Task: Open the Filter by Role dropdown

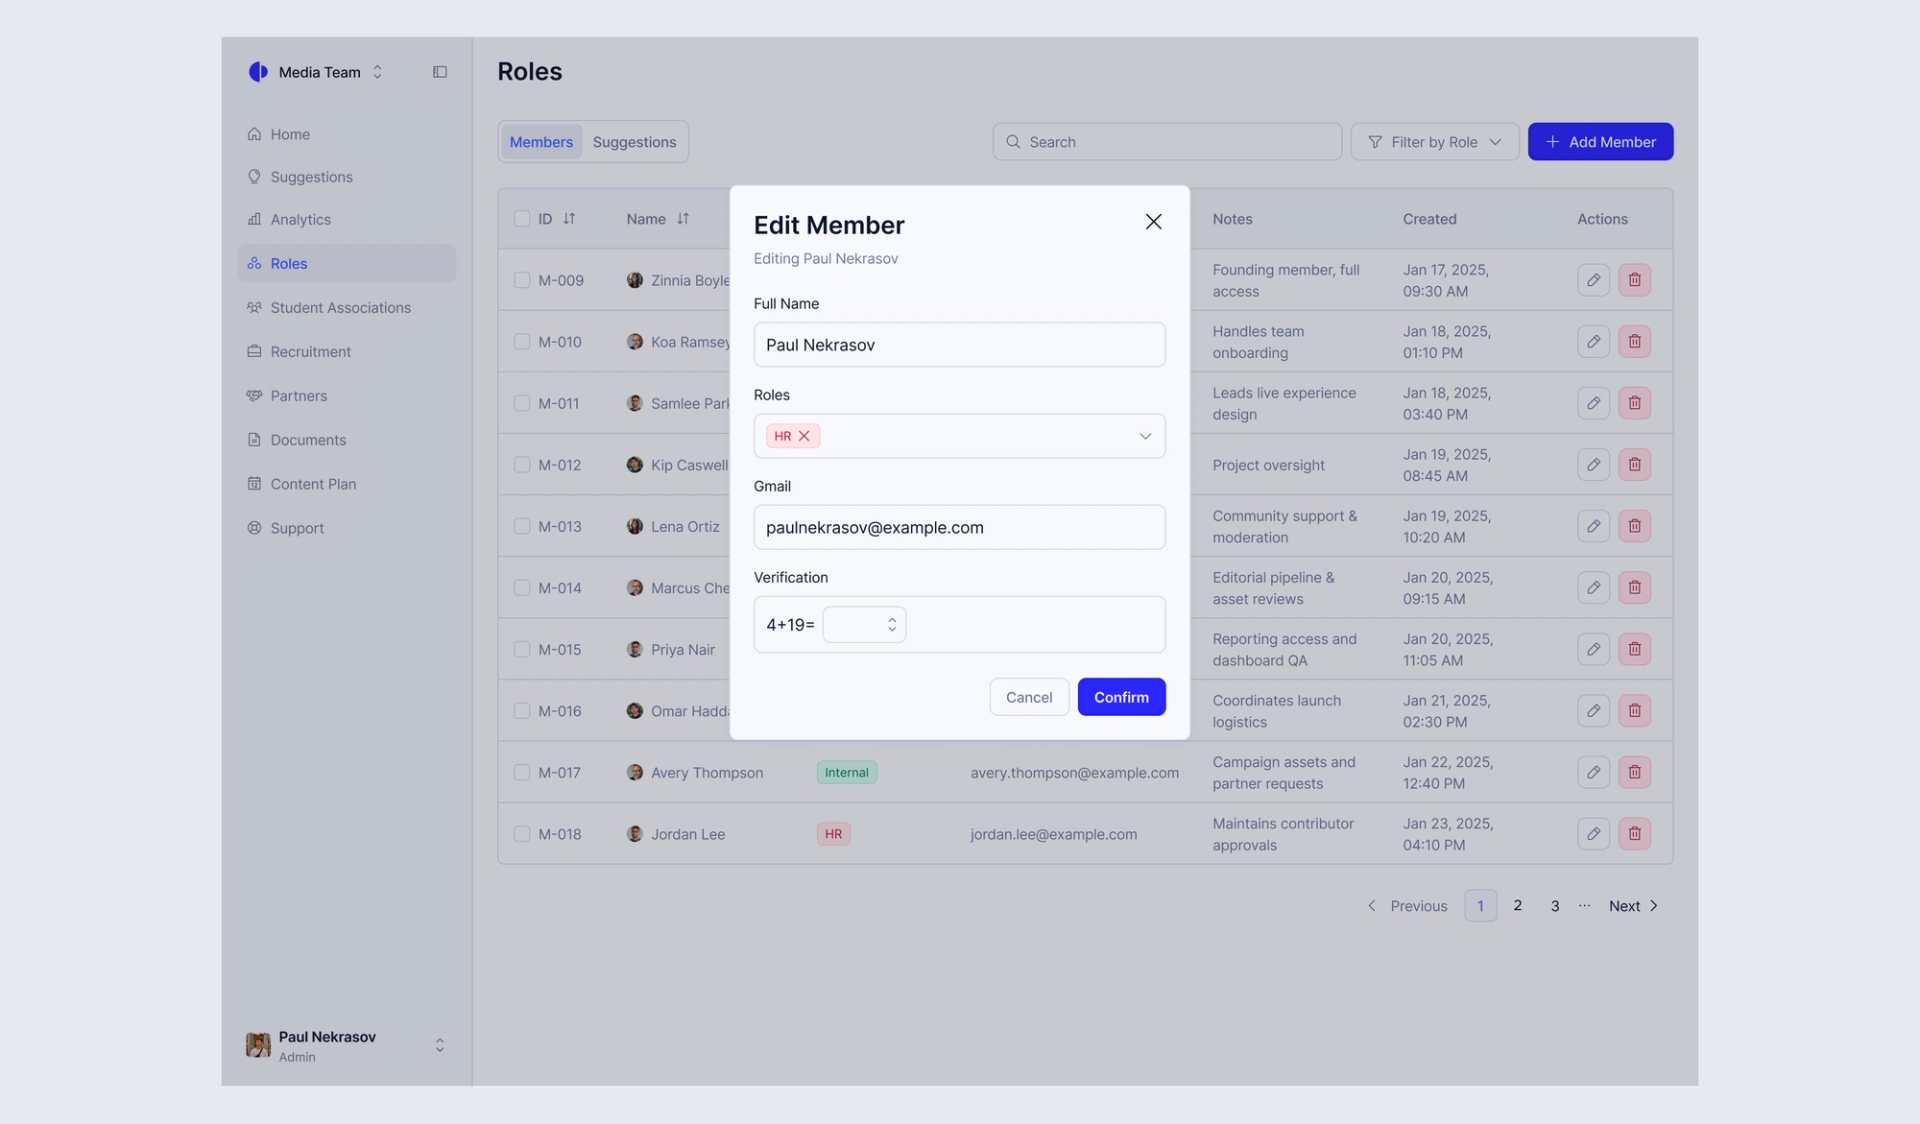Action: (1434, 142)
